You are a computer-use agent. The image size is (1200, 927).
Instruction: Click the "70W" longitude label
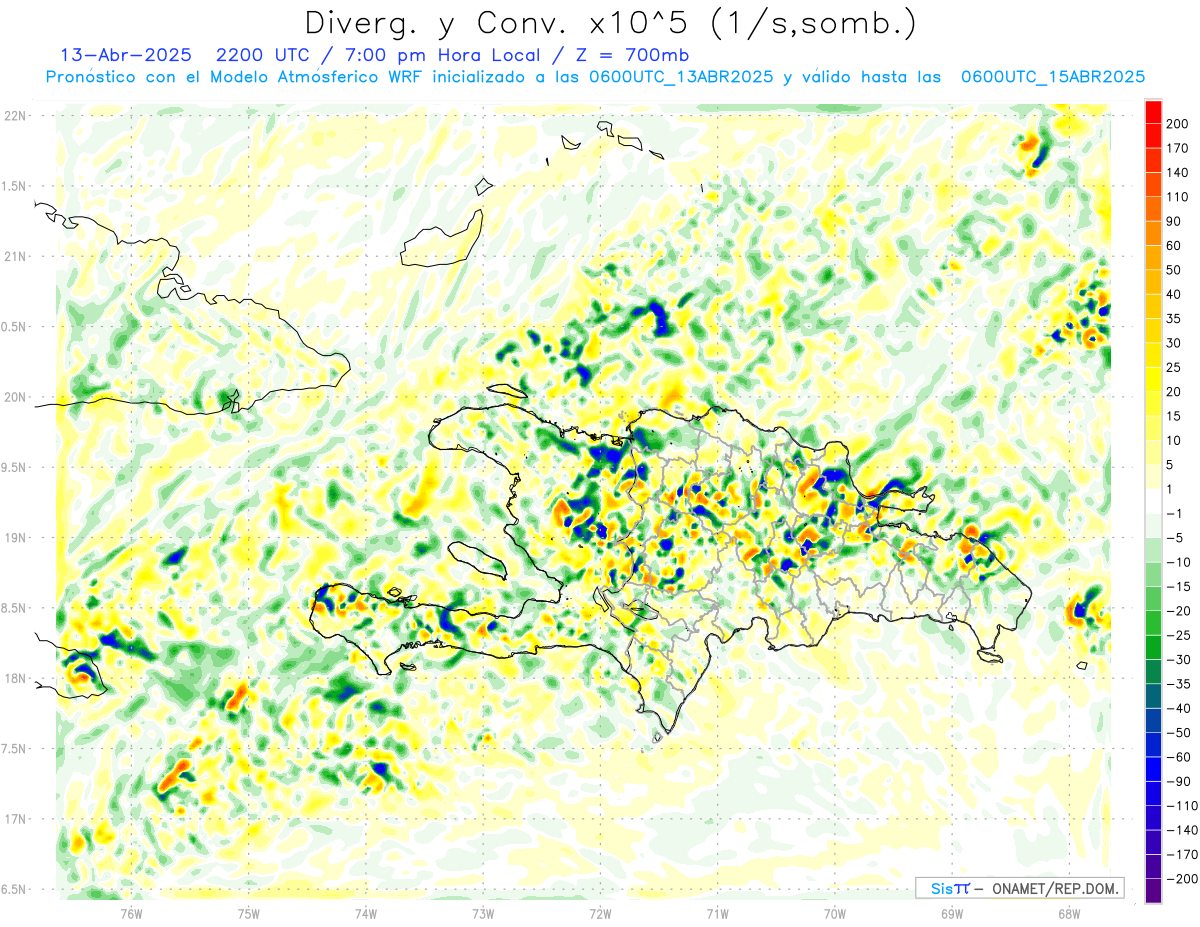pyautogui.click(x=834, y=913)
